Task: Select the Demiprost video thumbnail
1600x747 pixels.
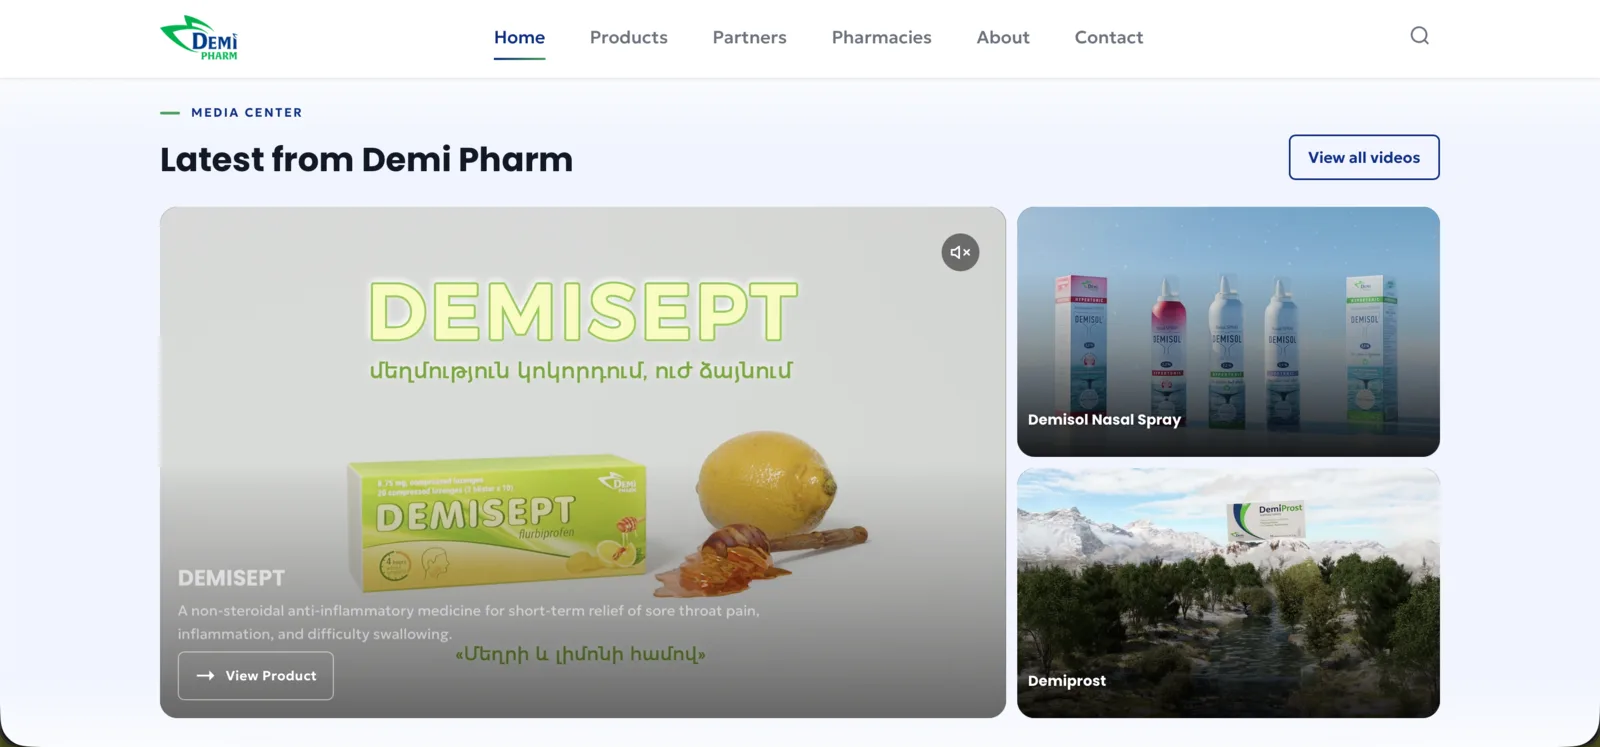Action: (1228, 593)
